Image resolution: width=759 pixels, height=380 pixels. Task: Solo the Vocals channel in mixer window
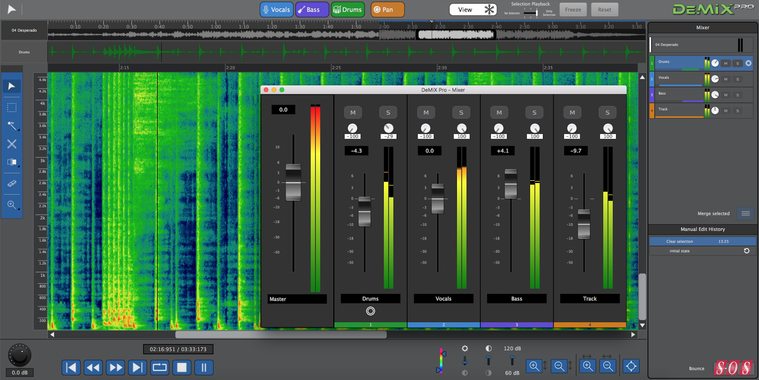(461, 113)
